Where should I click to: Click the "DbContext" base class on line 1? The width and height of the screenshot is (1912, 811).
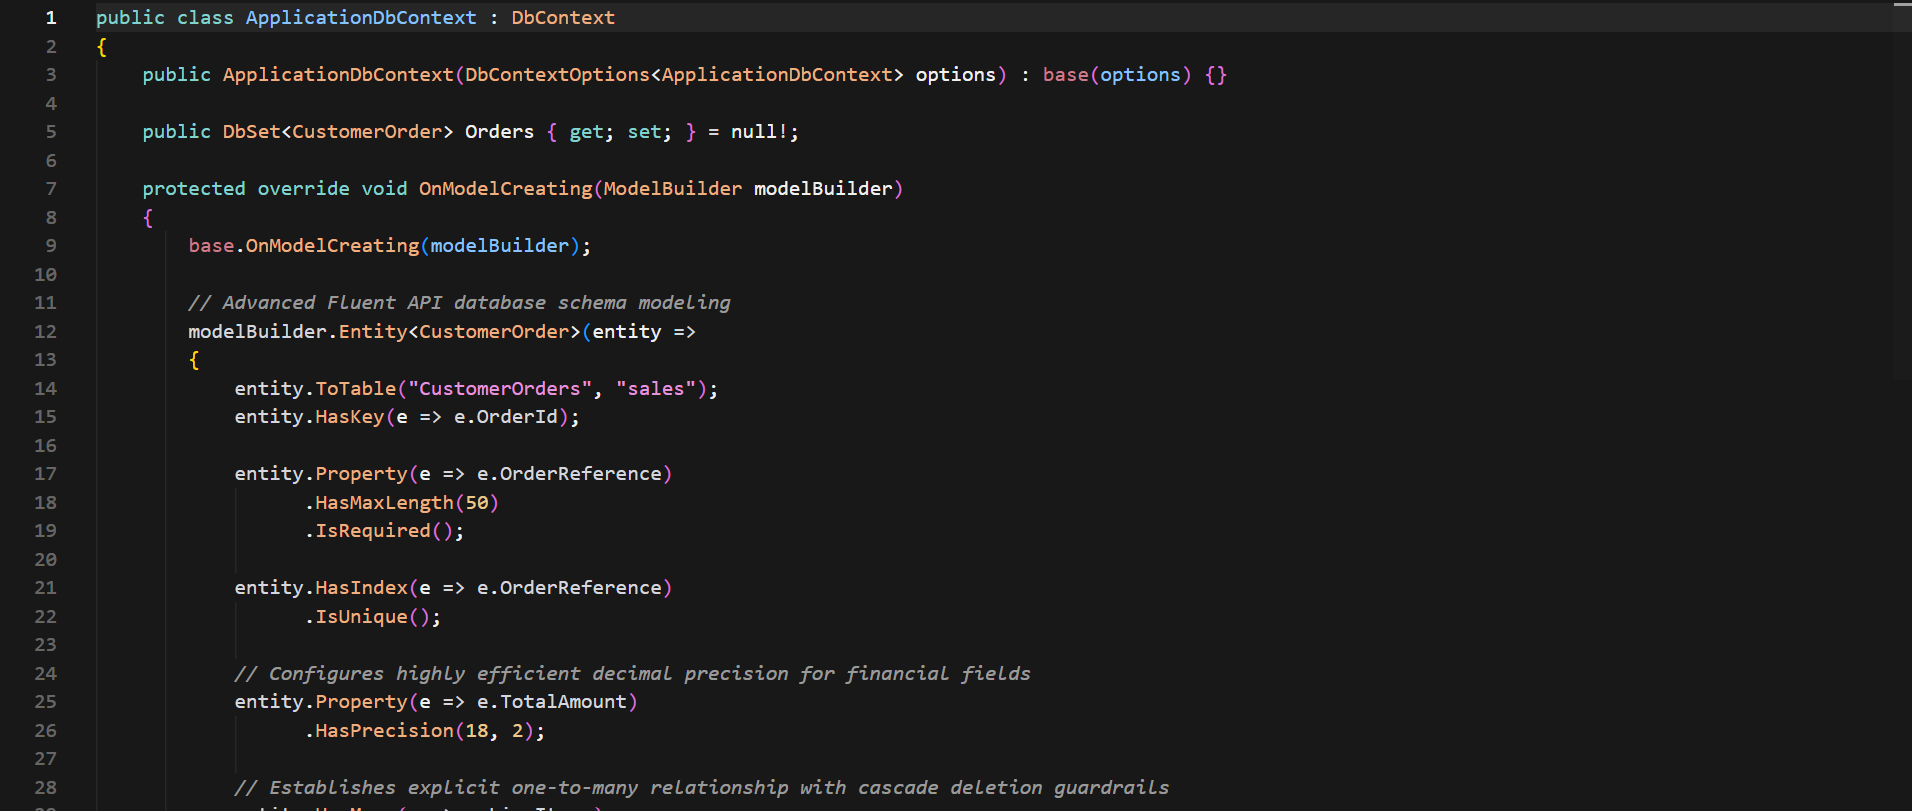(563, 18)
